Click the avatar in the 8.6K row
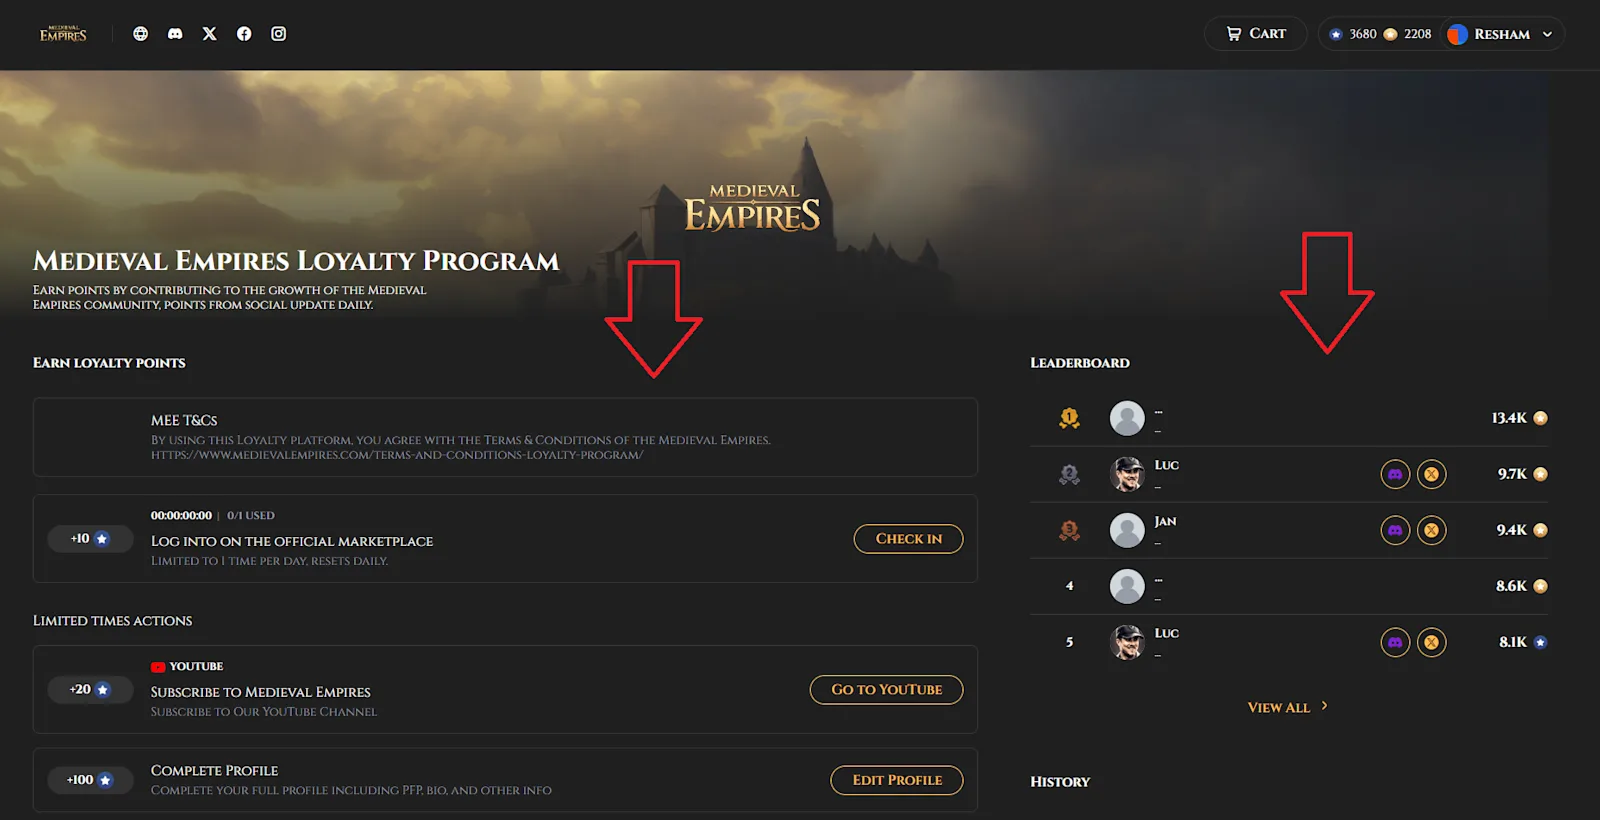 pos(1127,586)
